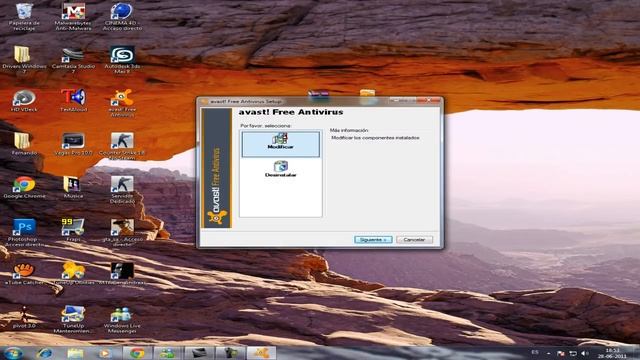Open TuneUp Mantenimiento desktop shortcut
Screen dimensions: 640x360
point(73,320)
